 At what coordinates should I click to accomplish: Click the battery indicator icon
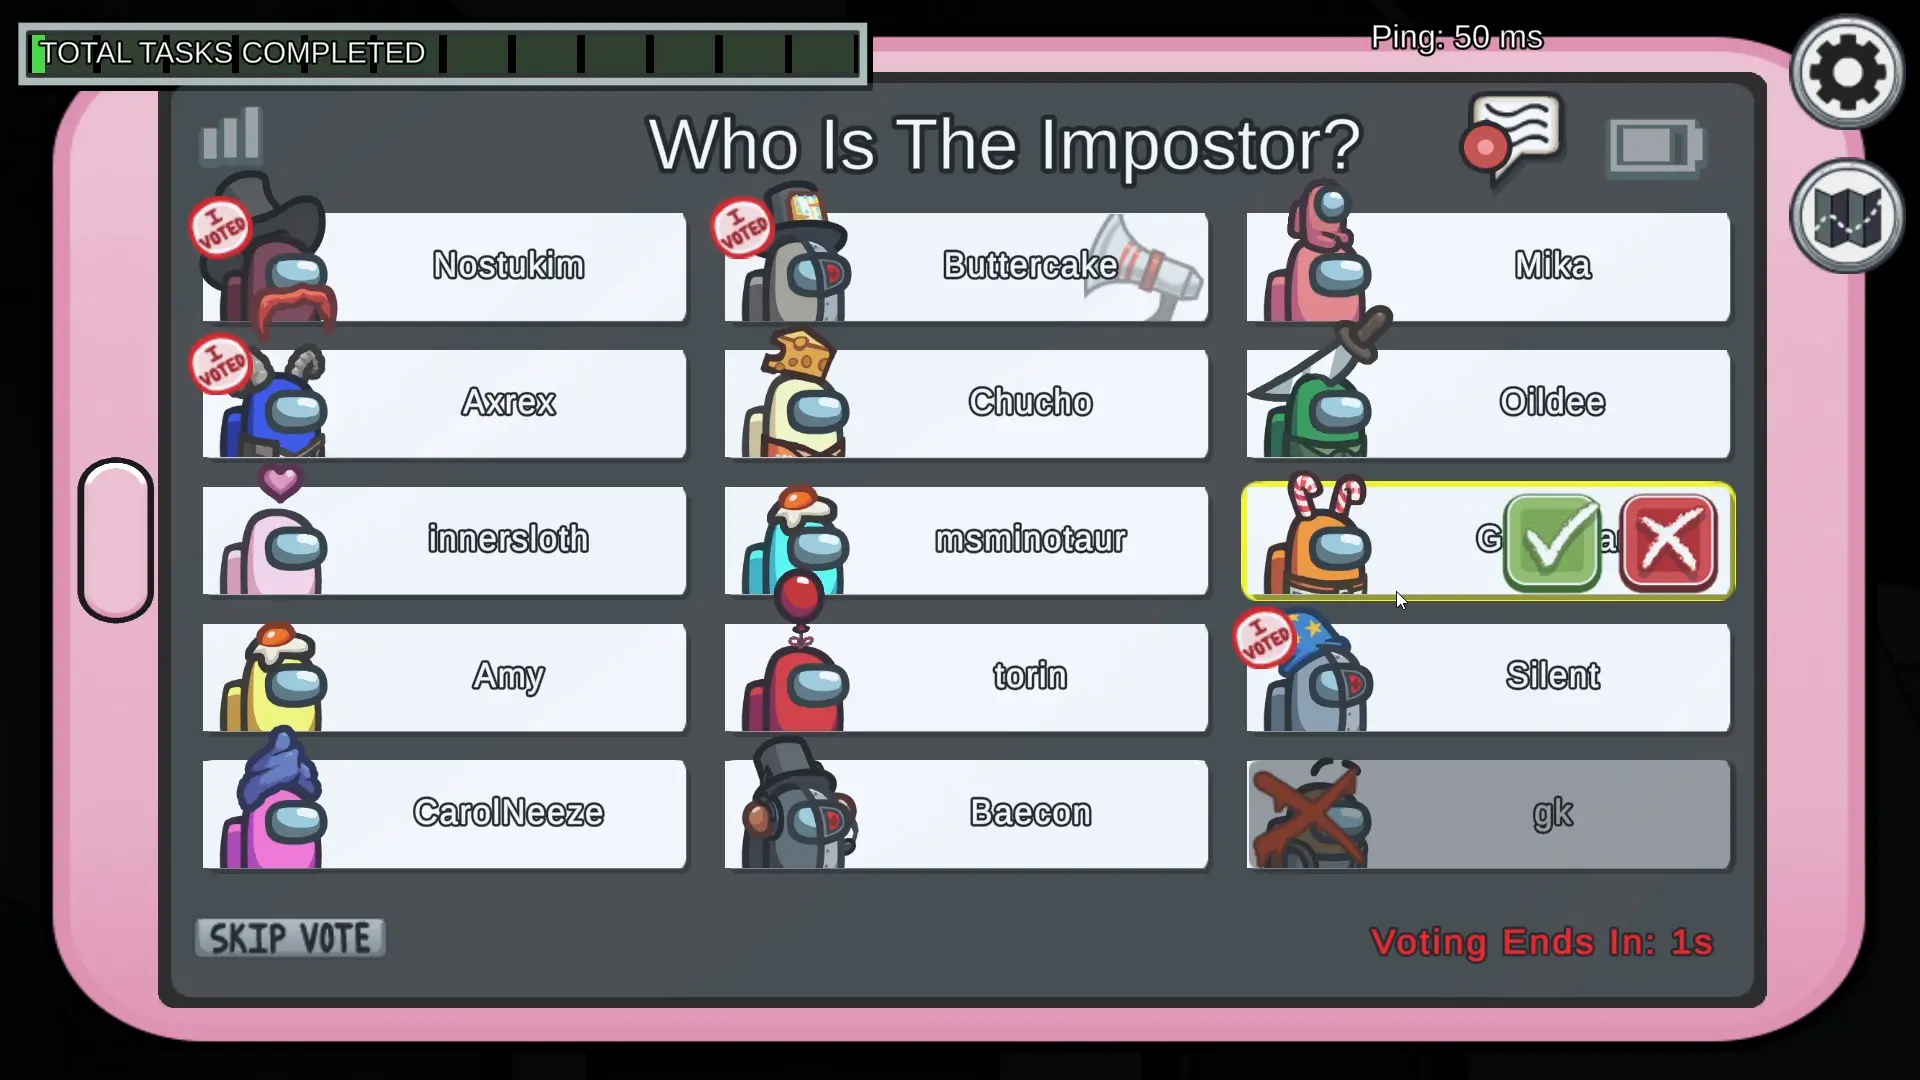[1658, 146]
